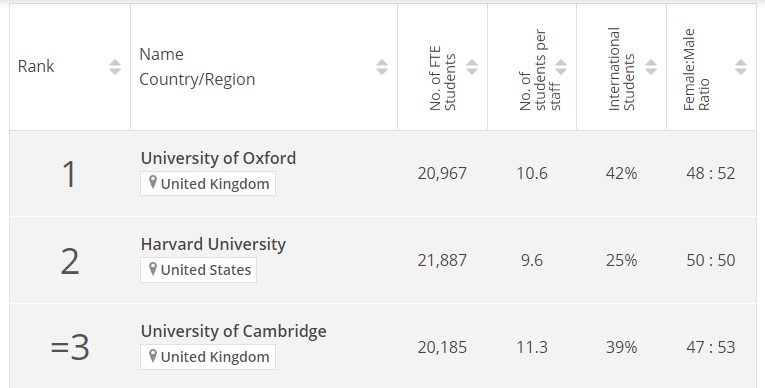
Task: Open University of Oxford link
Action: click(218, 158)
